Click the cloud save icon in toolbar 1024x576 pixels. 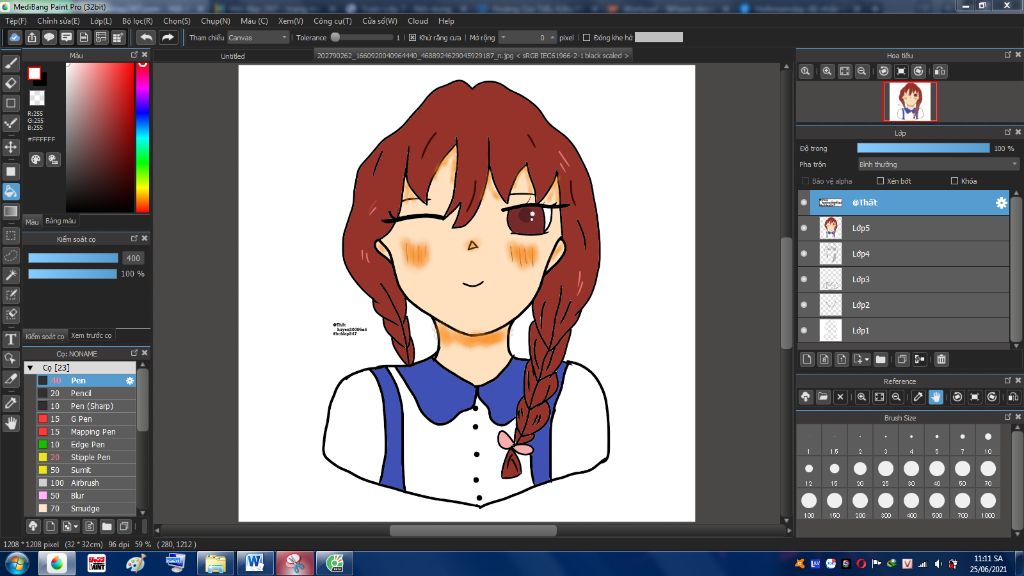[14, 37]
